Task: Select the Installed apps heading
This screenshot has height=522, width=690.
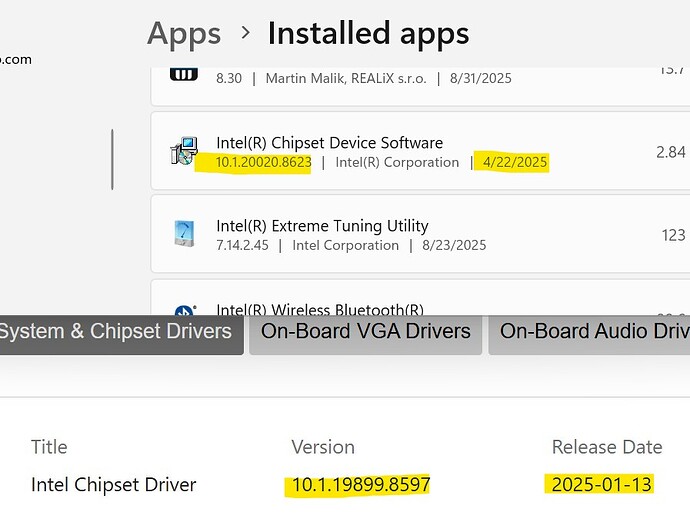Action: tap(368, 33)
